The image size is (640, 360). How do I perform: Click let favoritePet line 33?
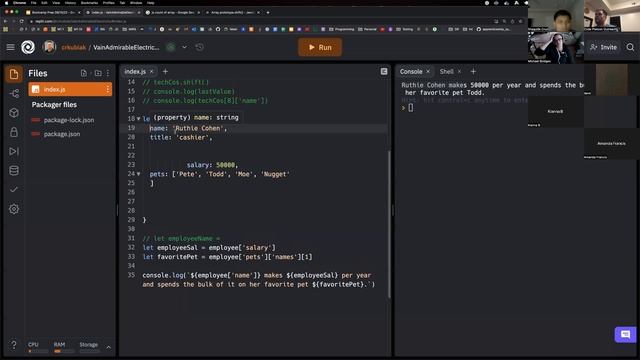(227, 257)
